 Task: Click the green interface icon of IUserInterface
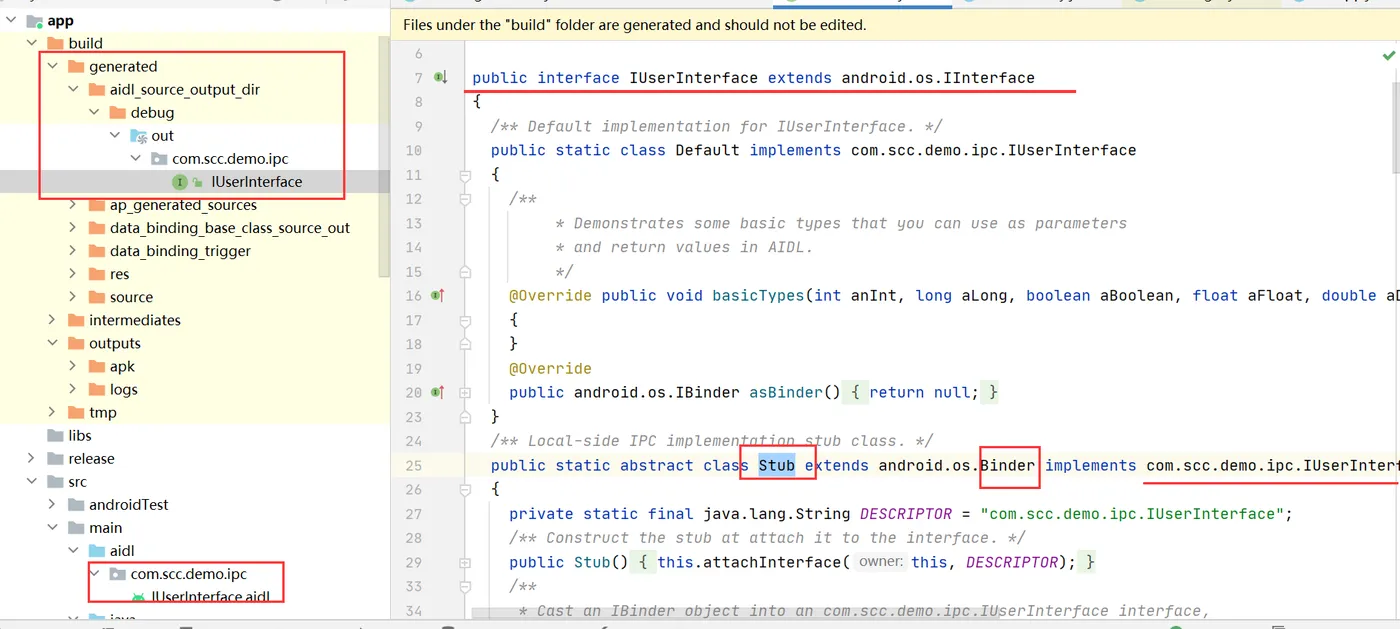click(x=180, y=181)
